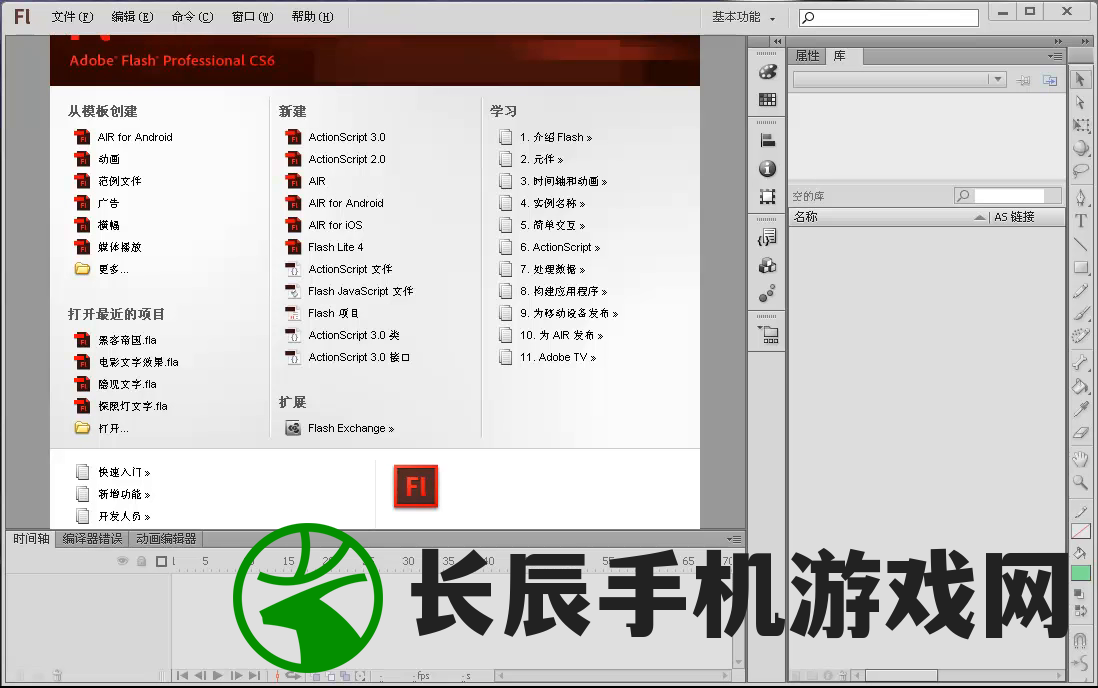
Task: Select the Line tool
Action: click(x=1080, y=244)
